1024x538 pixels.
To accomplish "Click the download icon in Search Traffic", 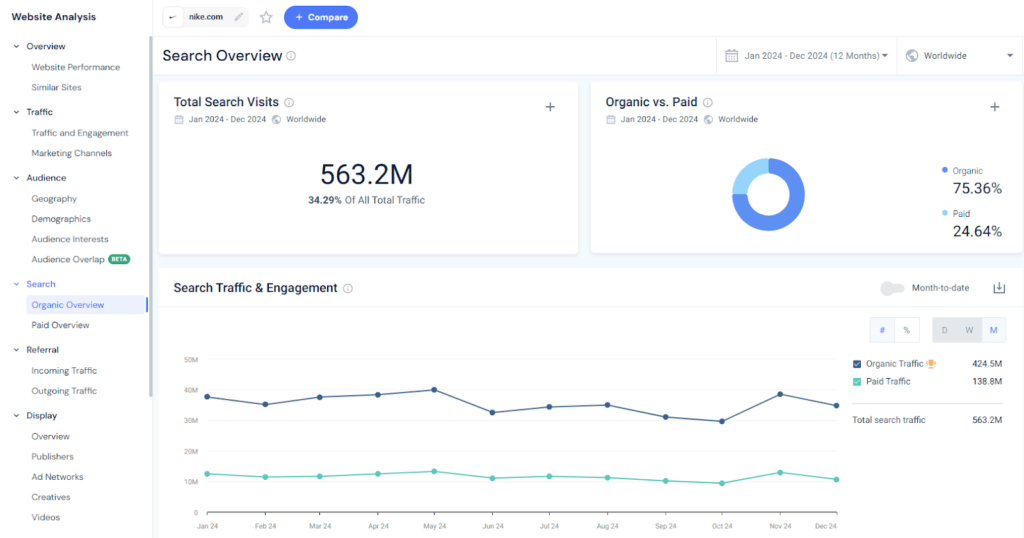I will click(998, 288).
